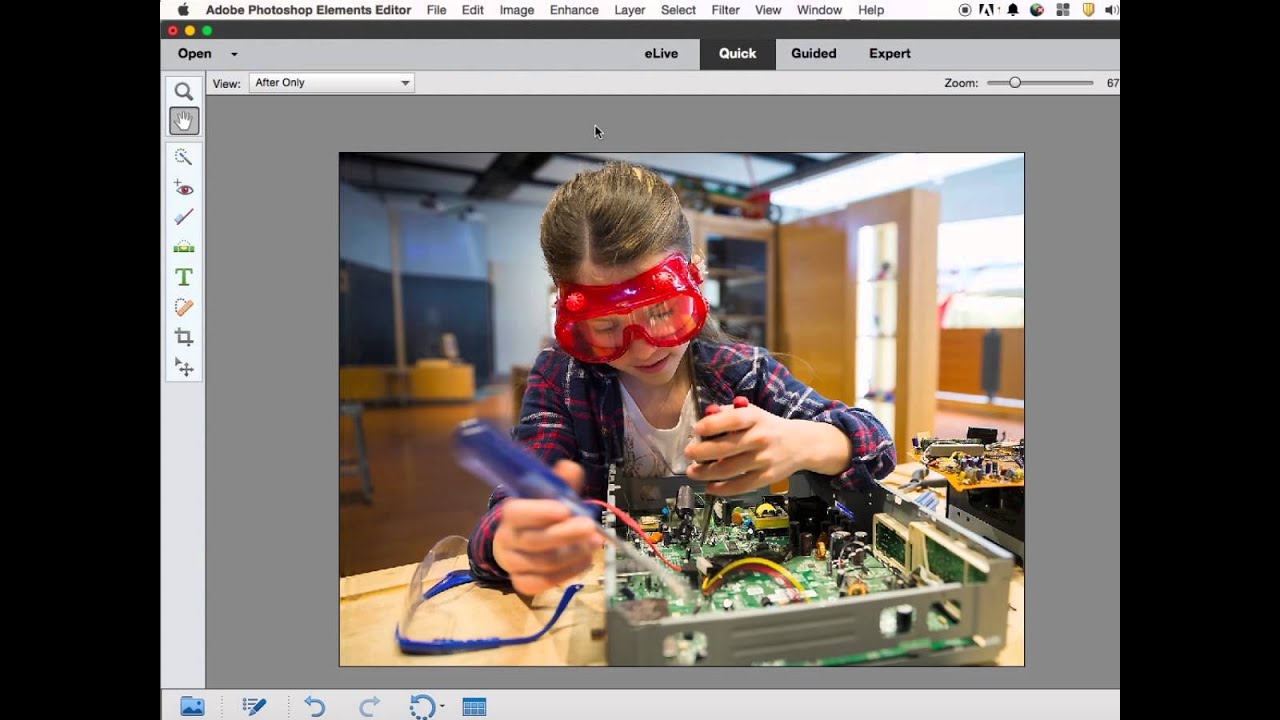Open the Layer menu

click(x=629, y=10)
